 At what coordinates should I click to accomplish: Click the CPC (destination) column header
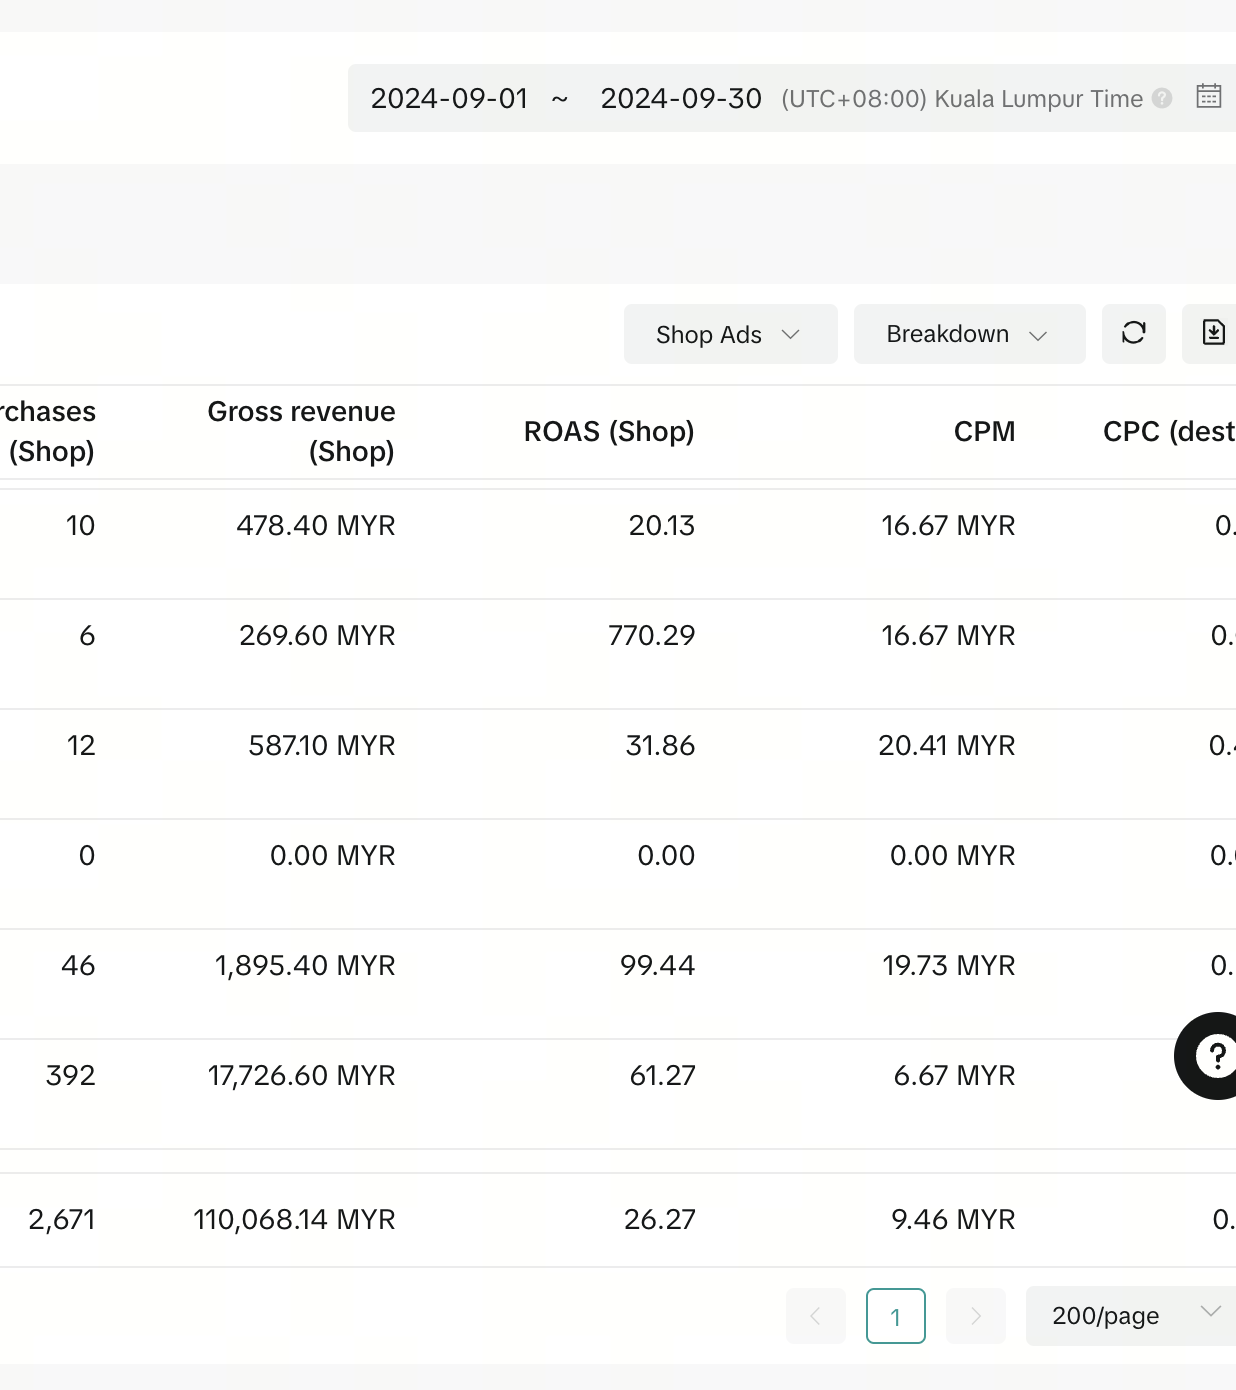[x=1168, y=431]
